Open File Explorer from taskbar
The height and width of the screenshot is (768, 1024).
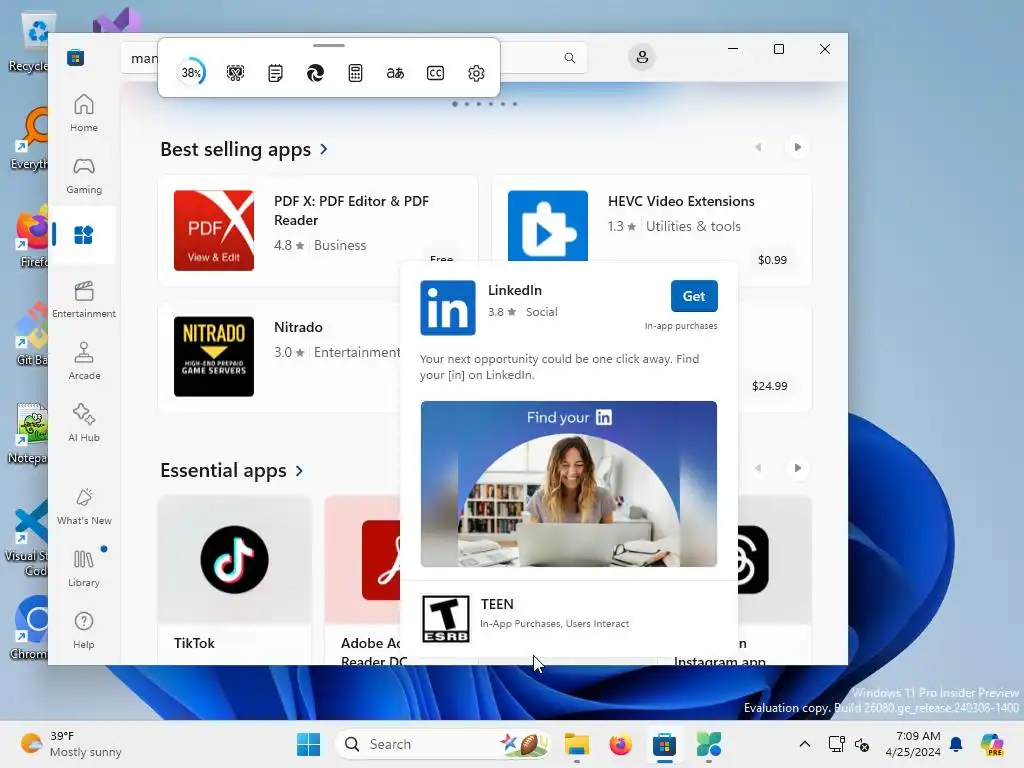pos(577,744)
